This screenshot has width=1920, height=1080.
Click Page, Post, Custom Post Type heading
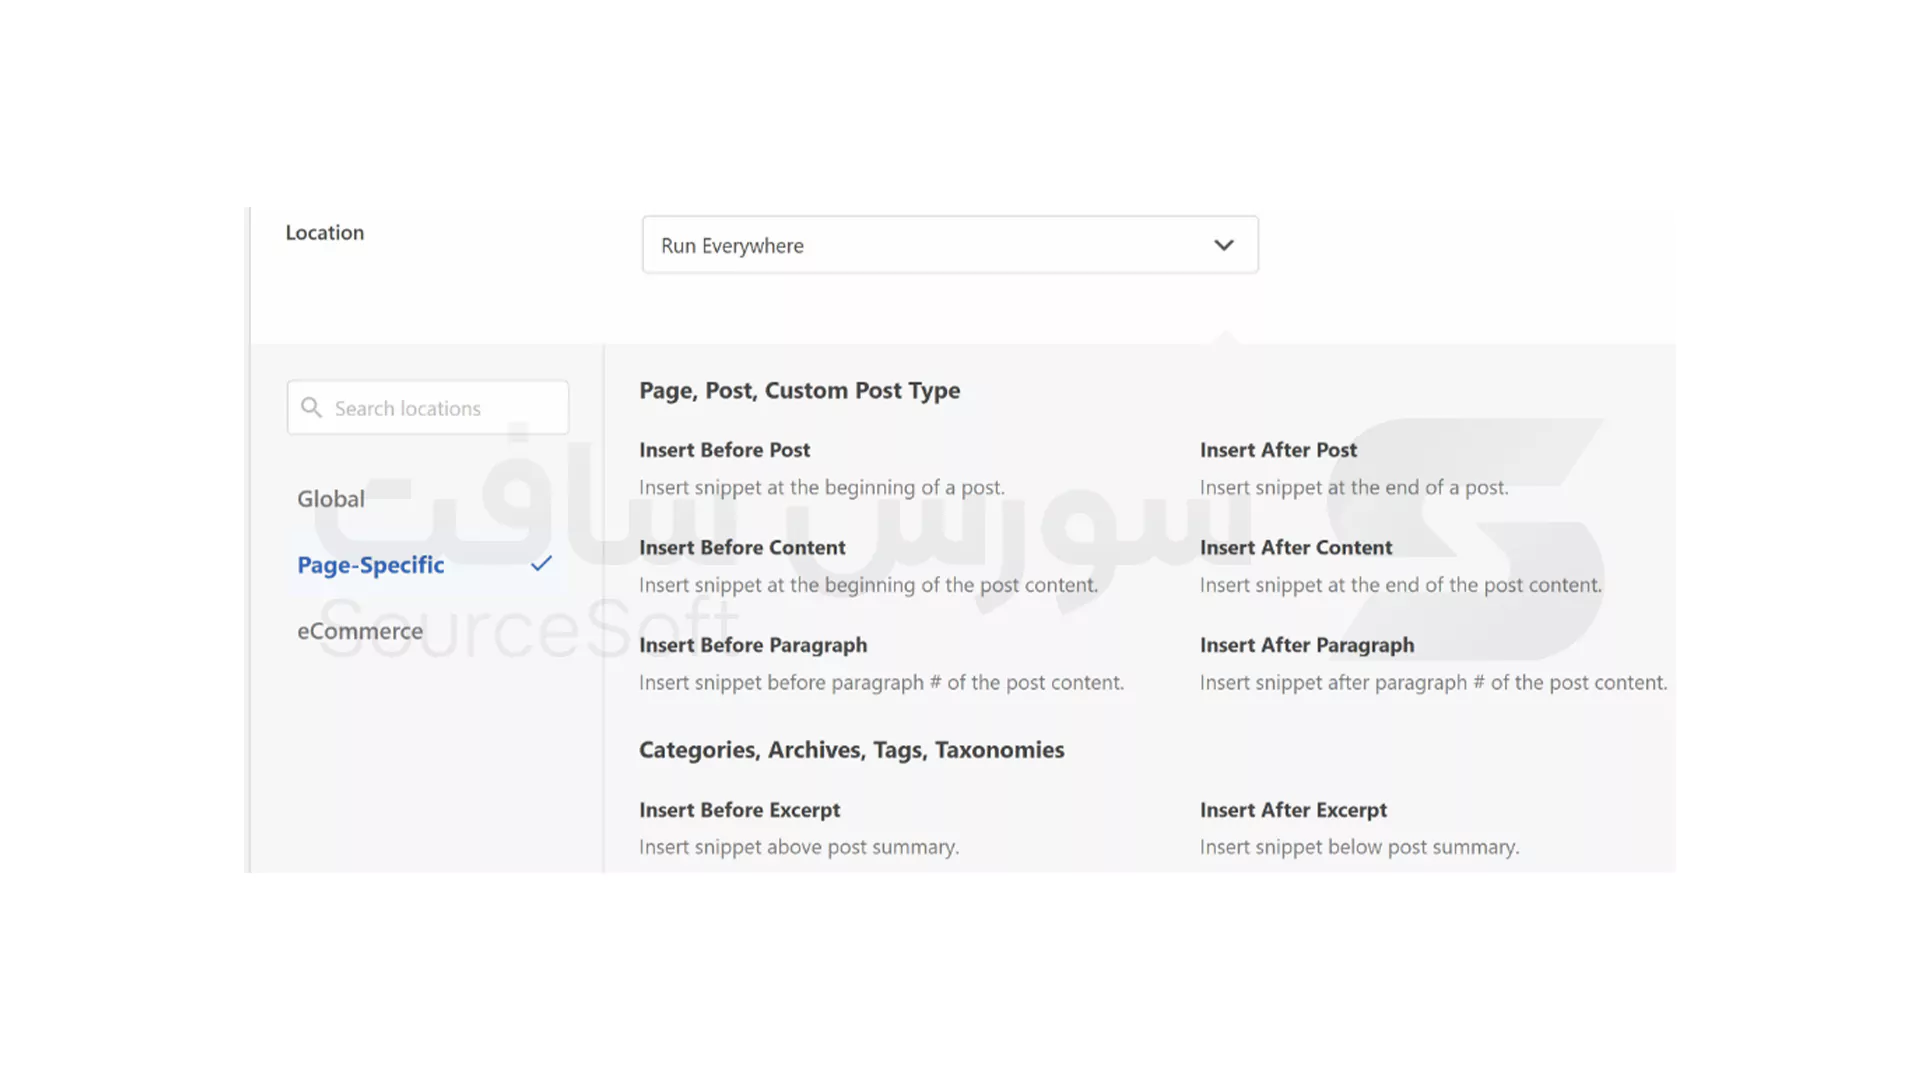pyautogui.click(x=799, y=391)
